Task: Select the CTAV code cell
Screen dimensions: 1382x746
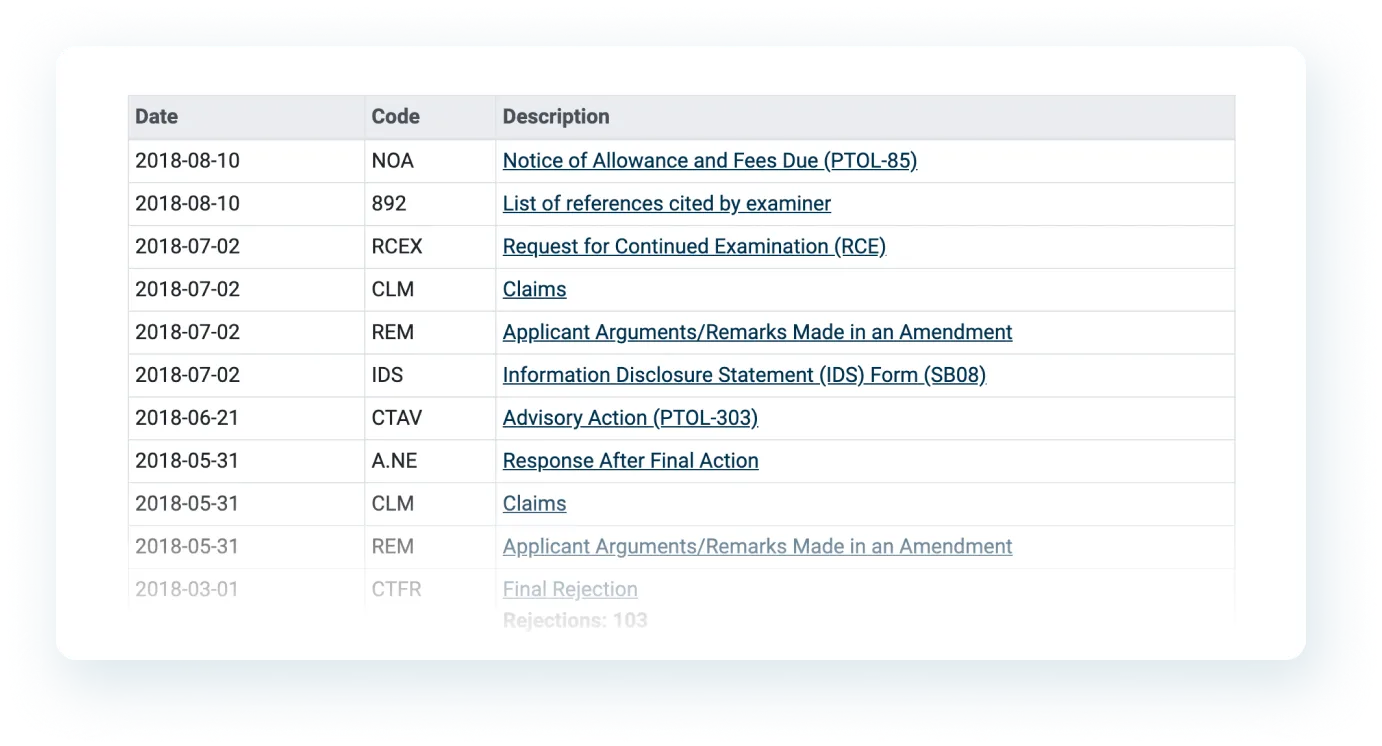Action: coord(397,418)
